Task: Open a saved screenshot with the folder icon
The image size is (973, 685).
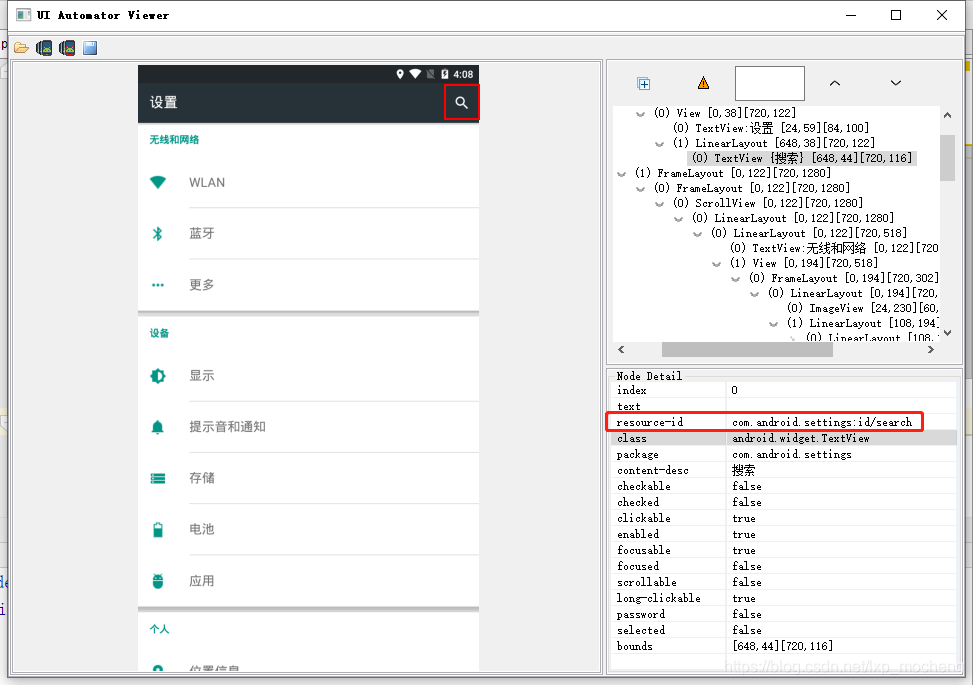Action: 22,48
